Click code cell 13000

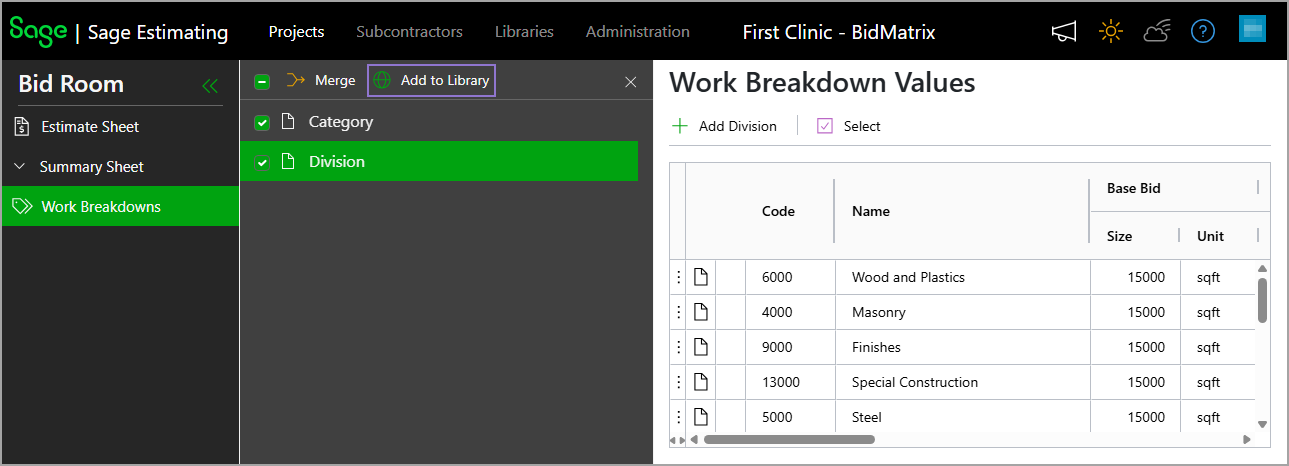790,382
